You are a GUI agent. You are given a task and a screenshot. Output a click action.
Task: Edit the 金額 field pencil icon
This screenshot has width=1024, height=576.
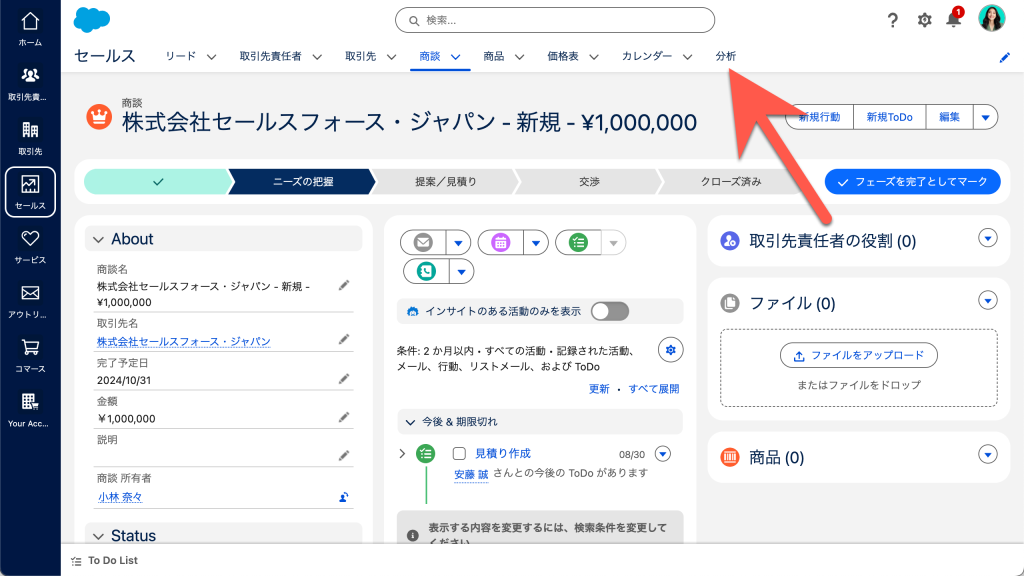click(344, 417)
